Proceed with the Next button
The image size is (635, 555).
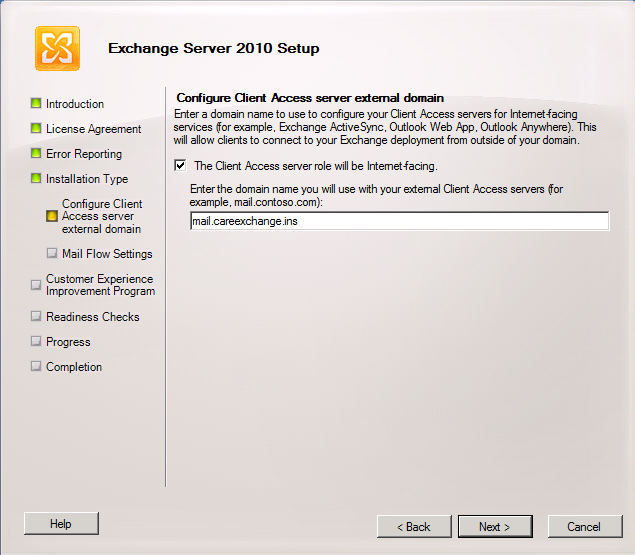click(x=495, y=527)
